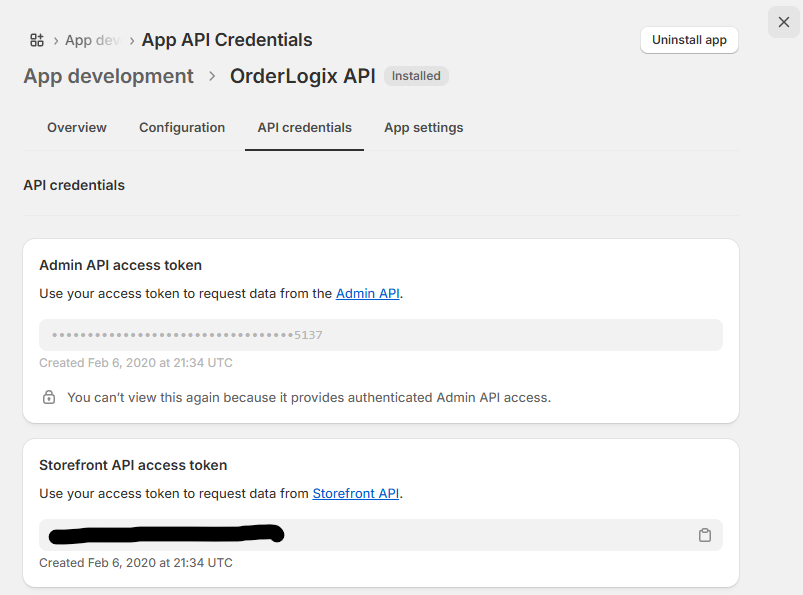Viewport: 803px width, 595px height.
Task: Click the OrderLogix API app title
Action: (x=302, y=76)
